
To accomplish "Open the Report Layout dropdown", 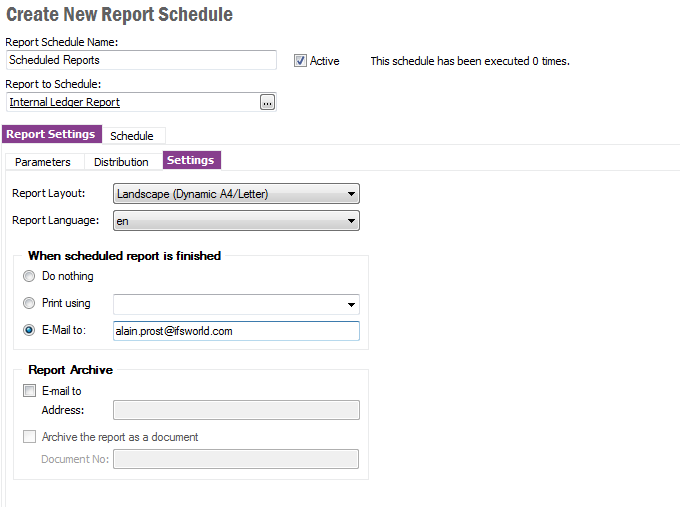I will pos(236,194).
